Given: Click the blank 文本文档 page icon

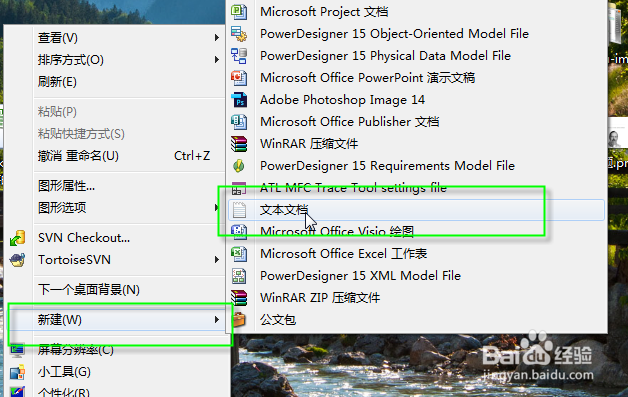Looking at the screenshot, I should point(239,210).
